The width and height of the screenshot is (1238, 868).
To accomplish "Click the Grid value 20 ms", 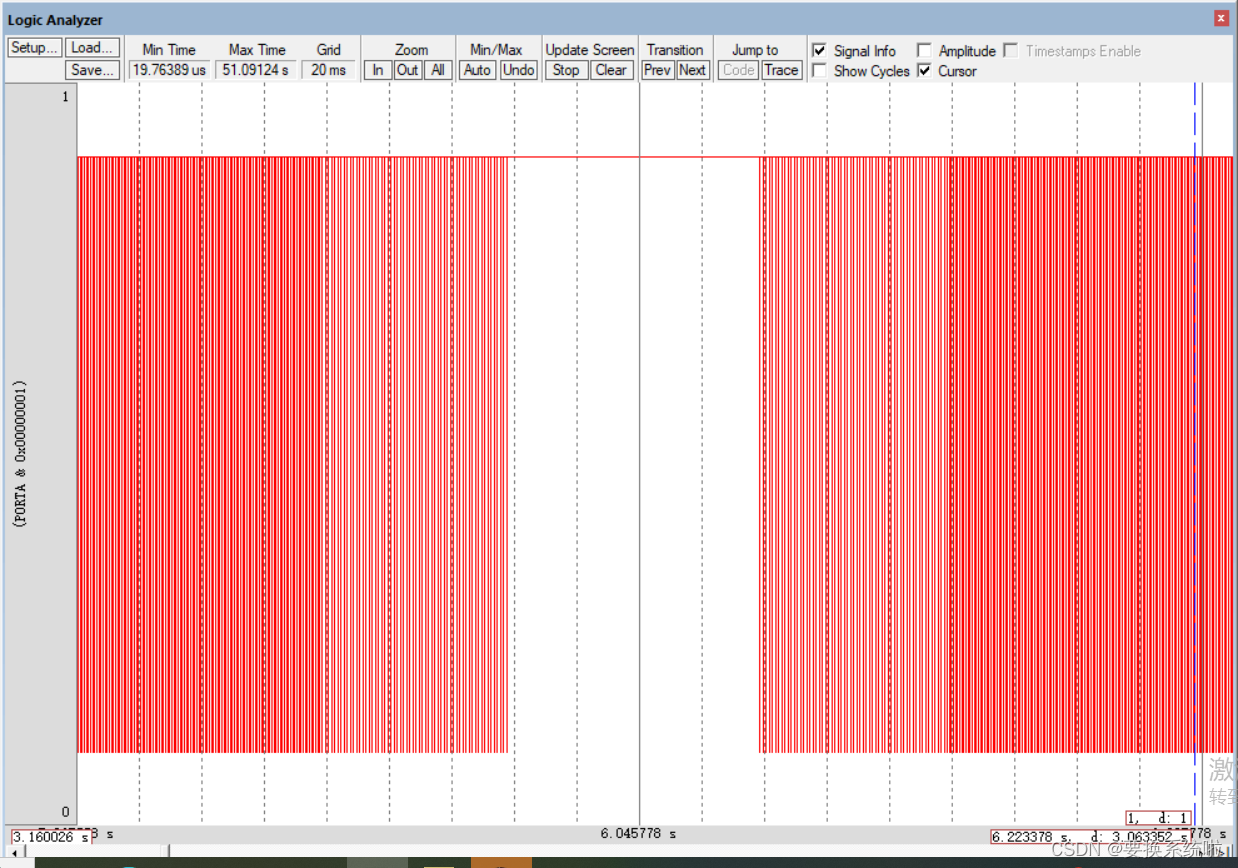I will [329, 70].
